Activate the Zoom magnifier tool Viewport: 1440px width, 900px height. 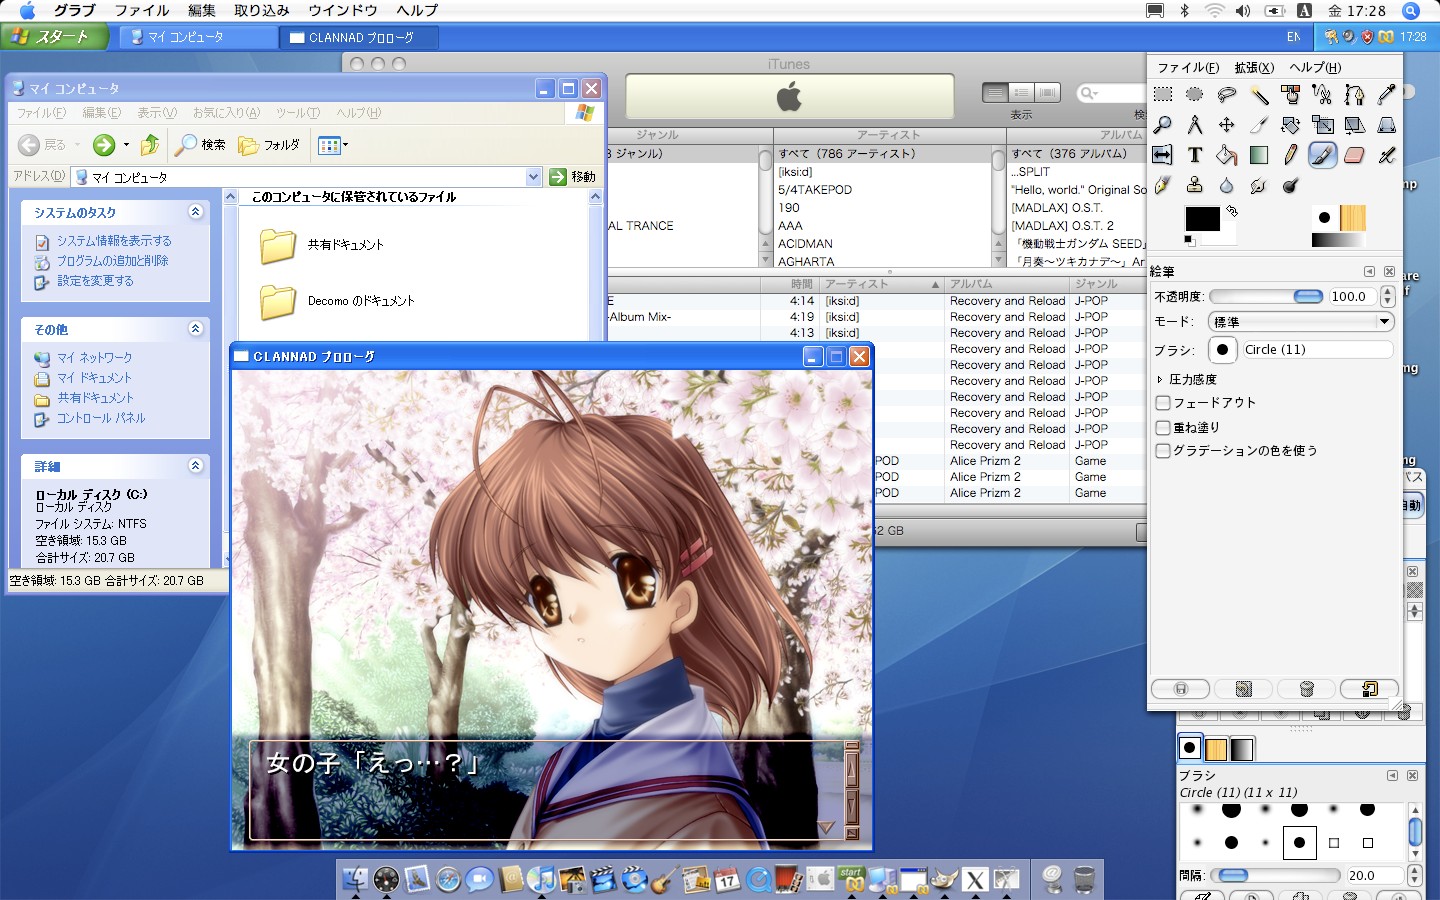[x=1163, y=125]
